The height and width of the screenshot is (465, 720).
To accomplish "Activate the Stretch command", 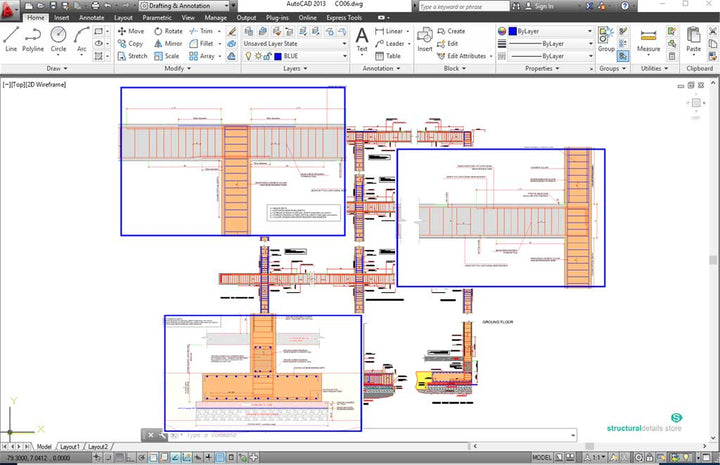I will tap(132, 56).
